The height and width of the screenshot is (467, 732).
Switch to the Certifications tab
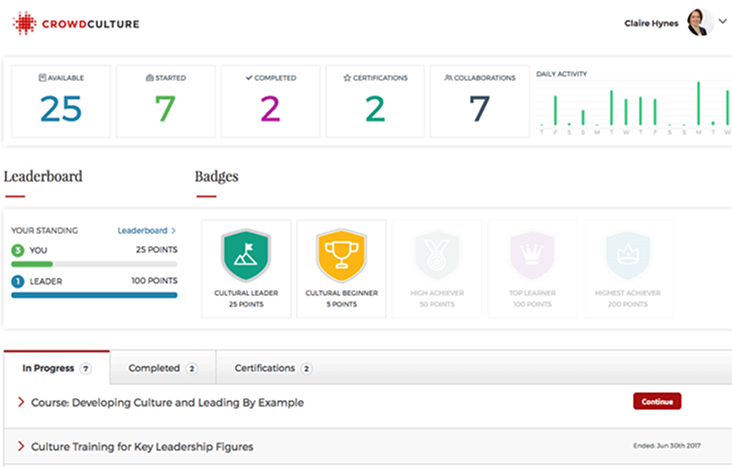pos(273,368)
